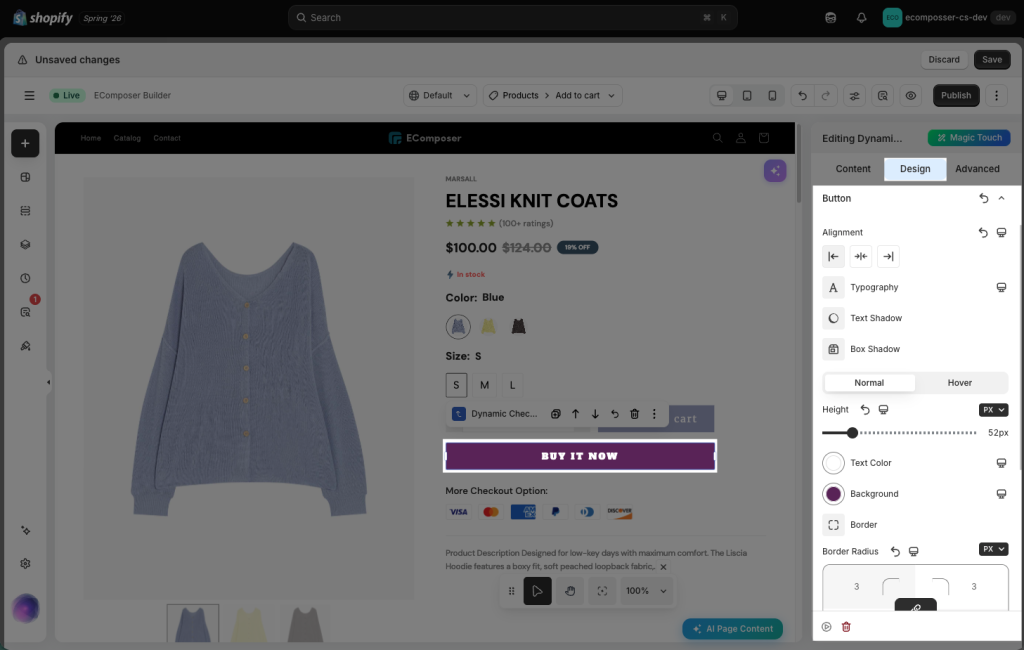This screenshot has height=650, width=1024.
Task: Open the Background color swatch
Action: (x=833, y=494)
